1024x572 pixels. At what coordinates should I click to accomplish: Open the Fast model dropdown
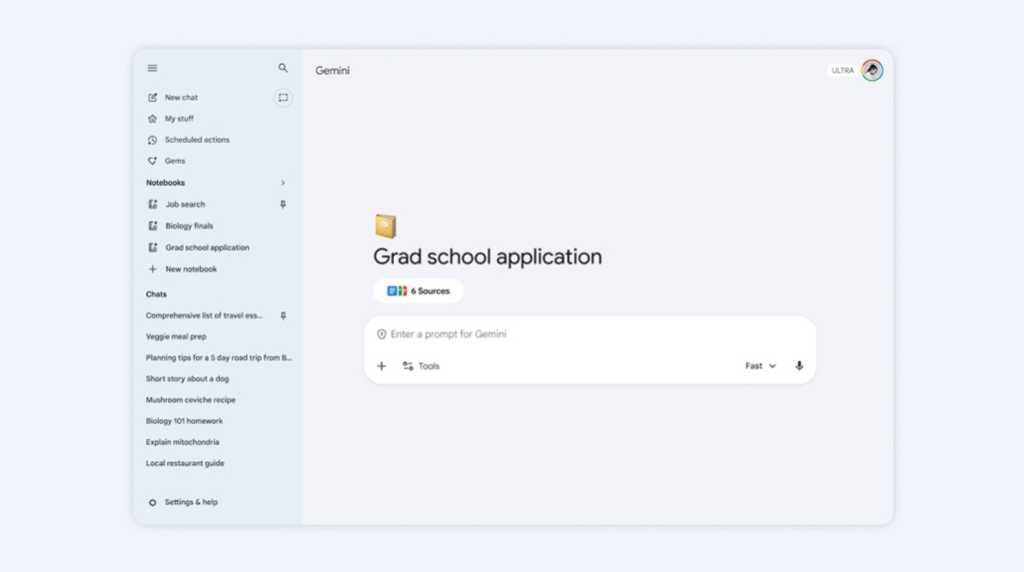click(x=760, y=366)
